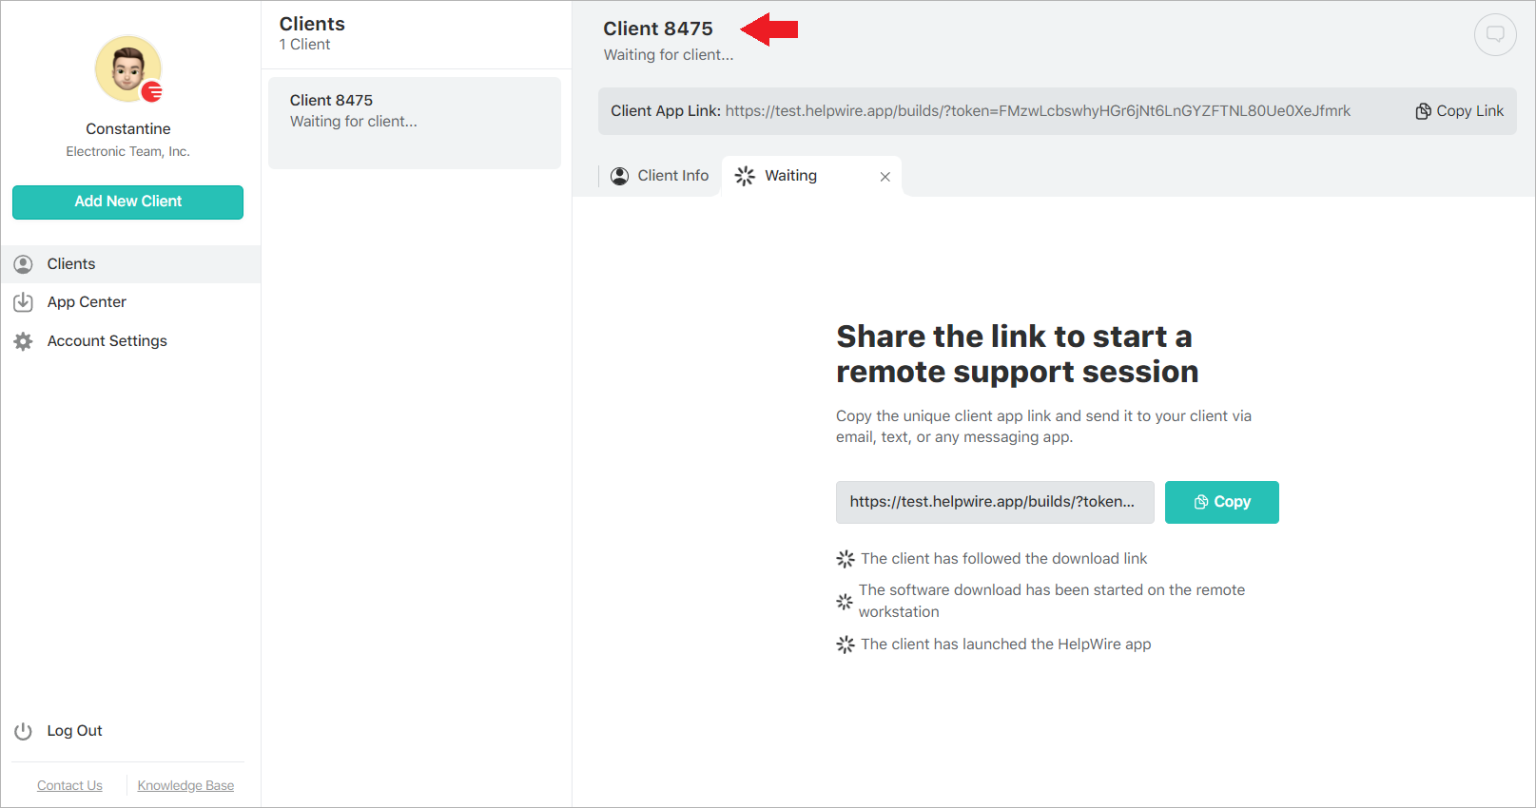Click the person icon on the Client Info tab
Viewport: 1536px width, 808px height.
[620, 175]
